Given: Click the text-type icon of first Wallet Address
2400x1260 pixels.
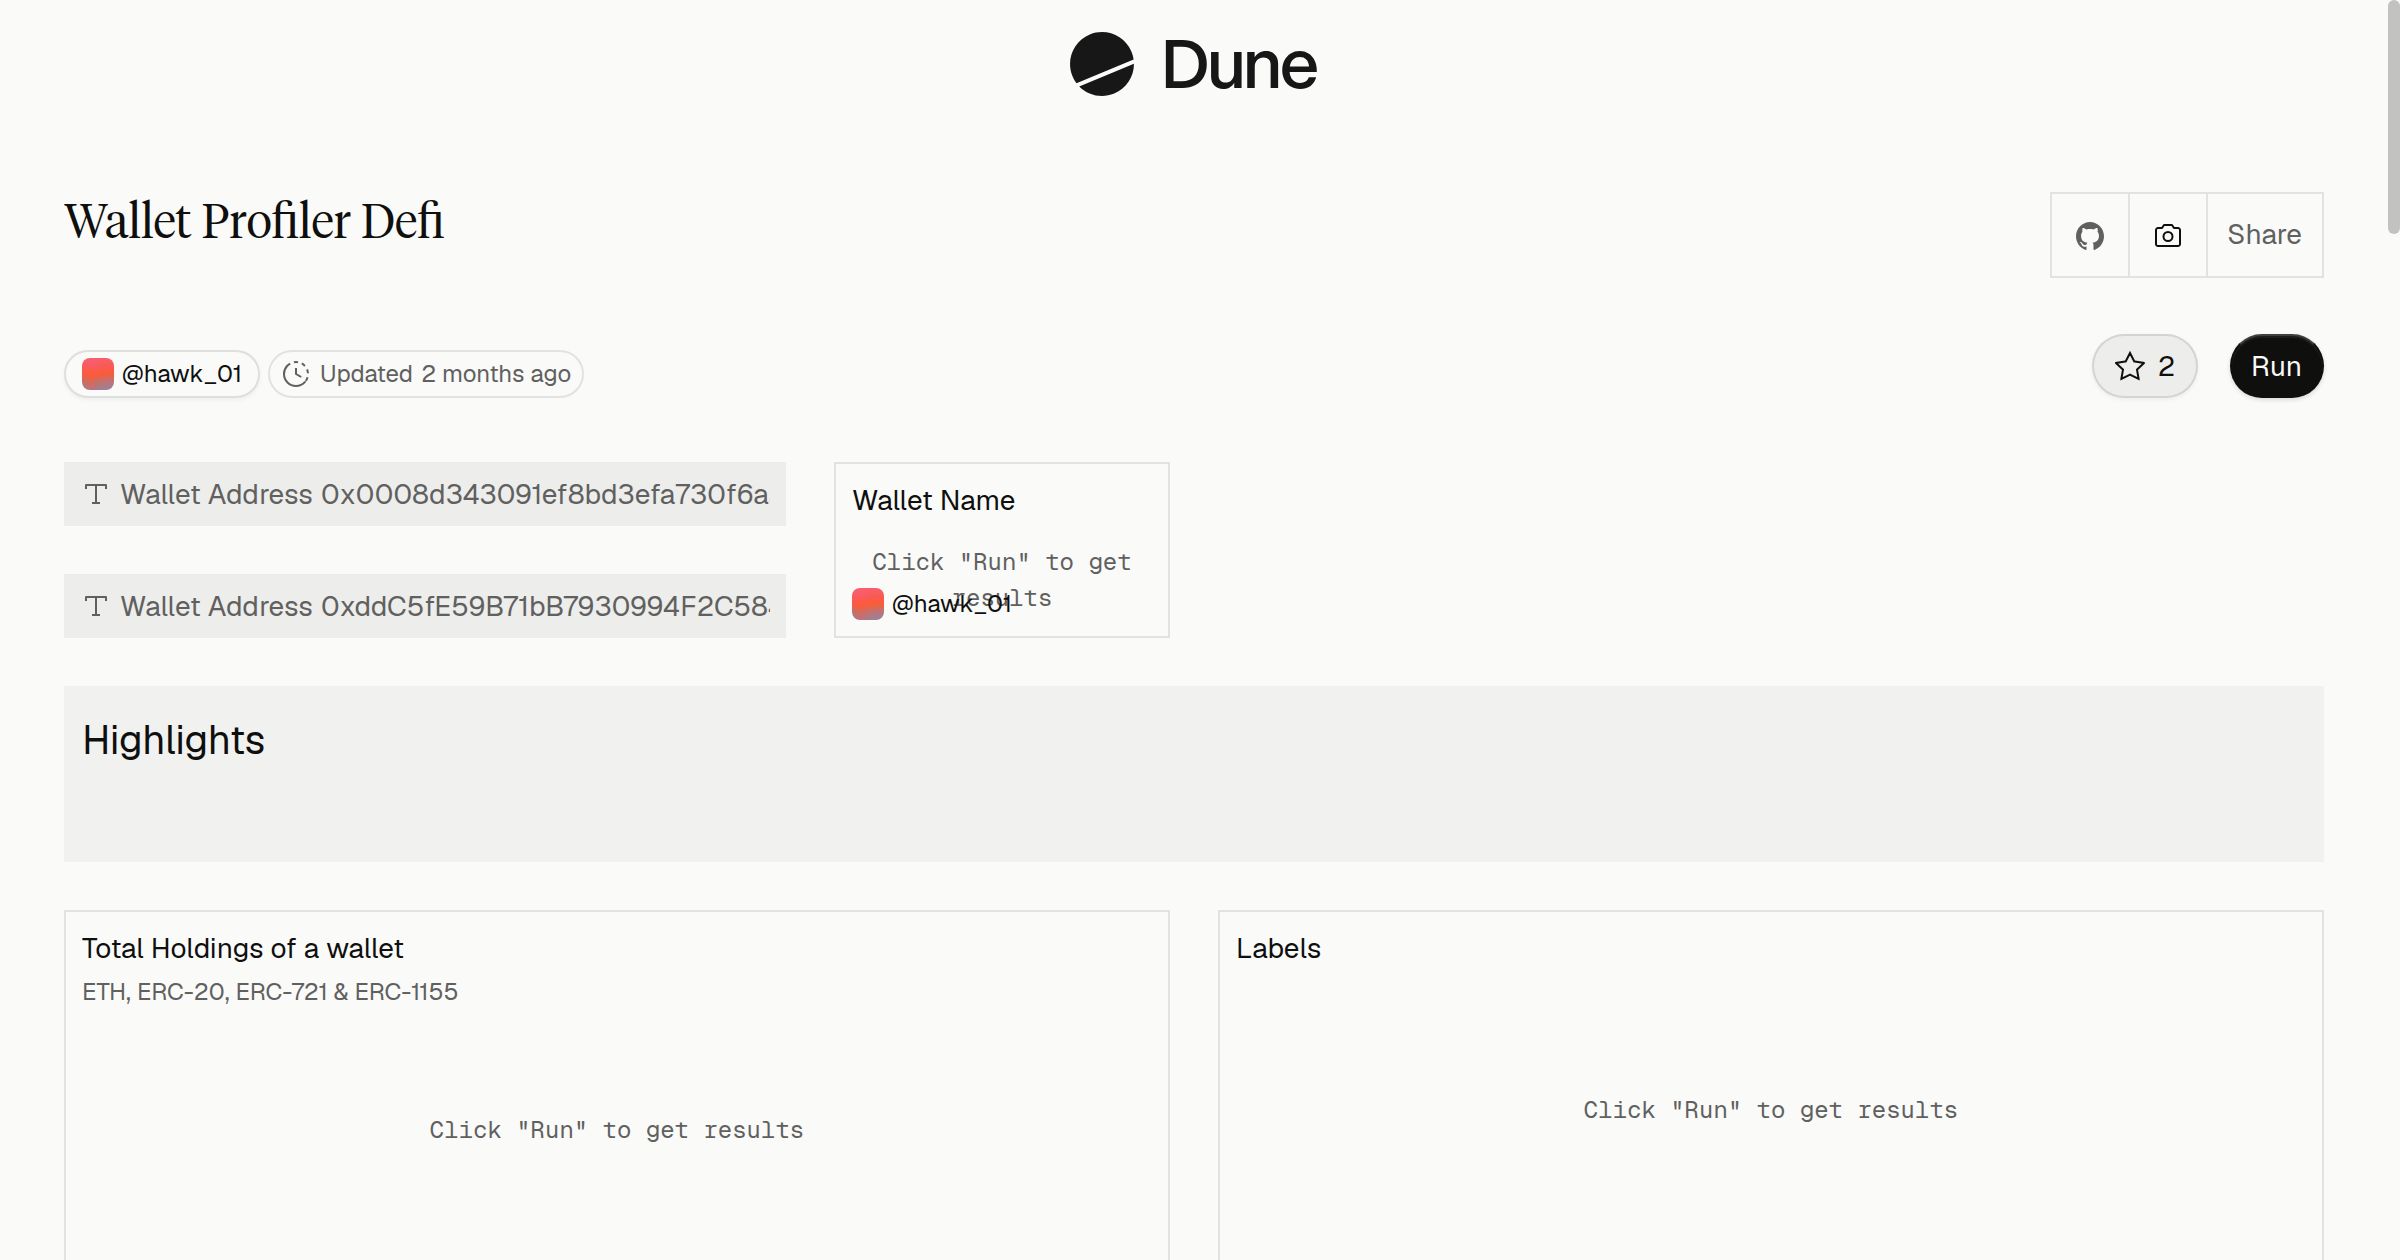Looking at the screenshot, I should click(x=96, y=494).
